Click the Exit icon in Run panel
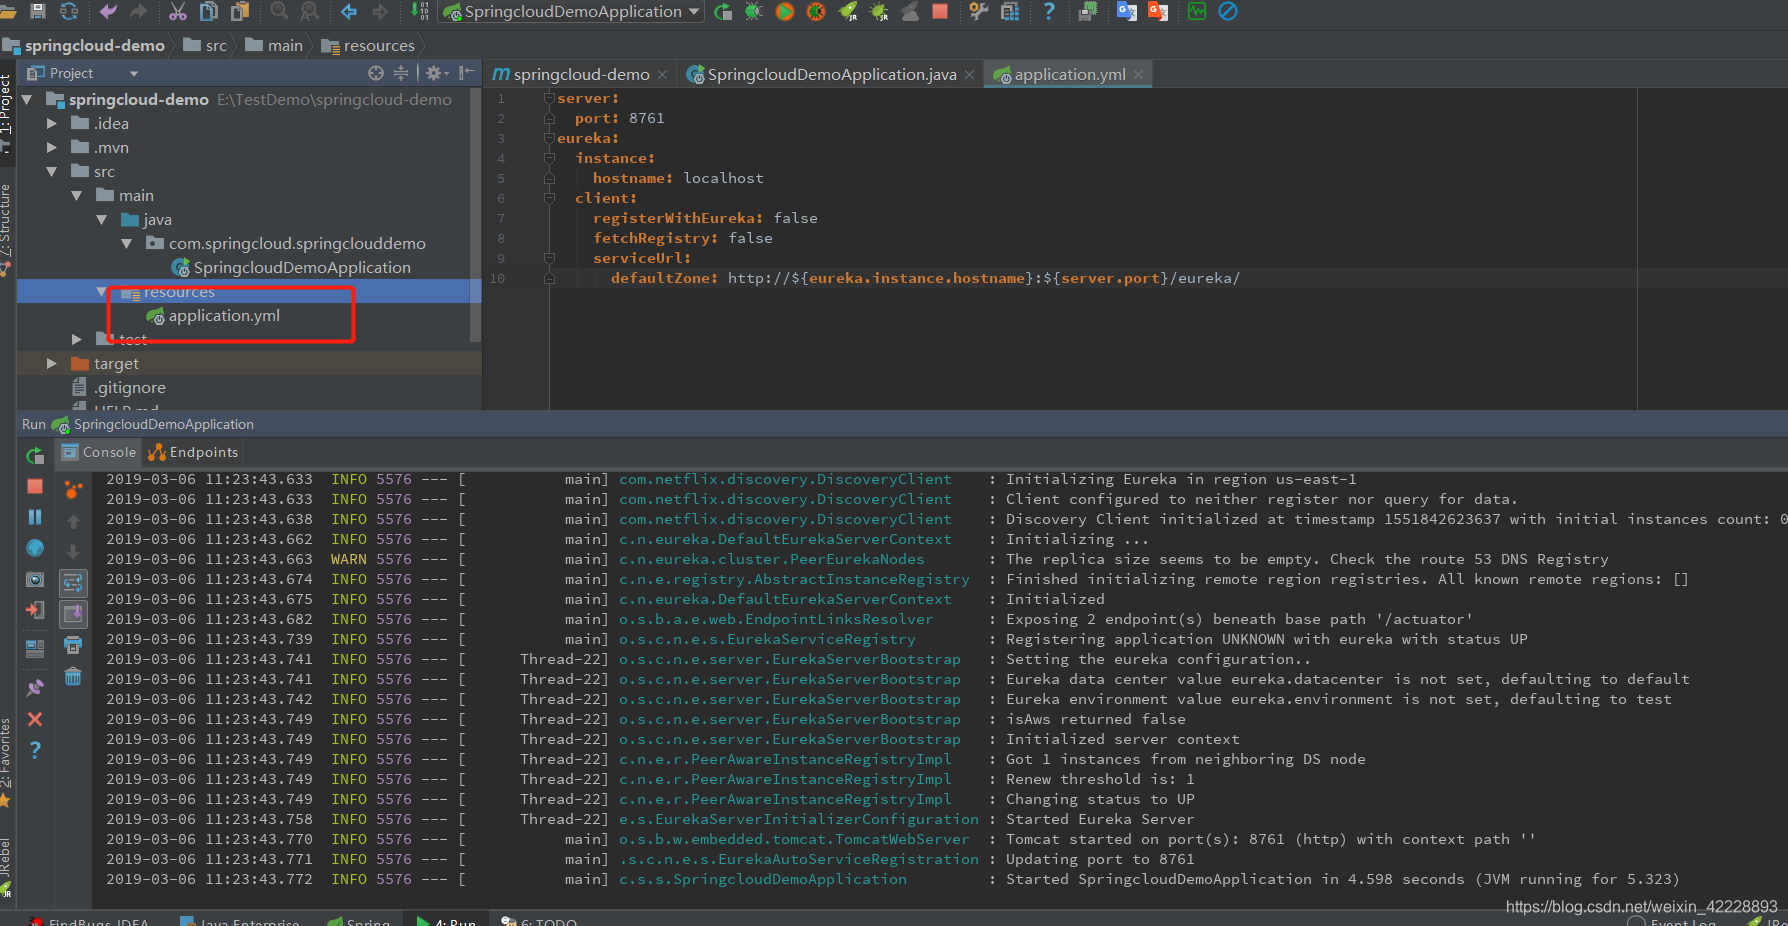 tap(35, 610)
